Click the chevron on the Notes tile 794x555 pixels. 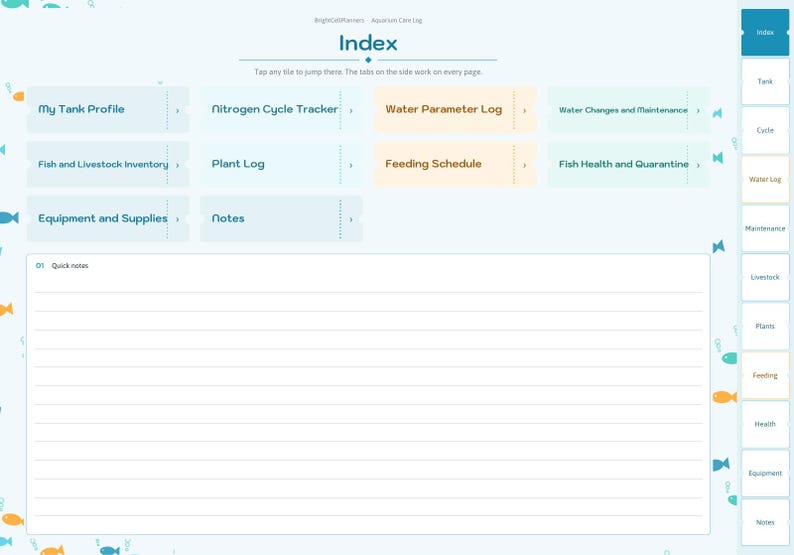click(351, 219)
